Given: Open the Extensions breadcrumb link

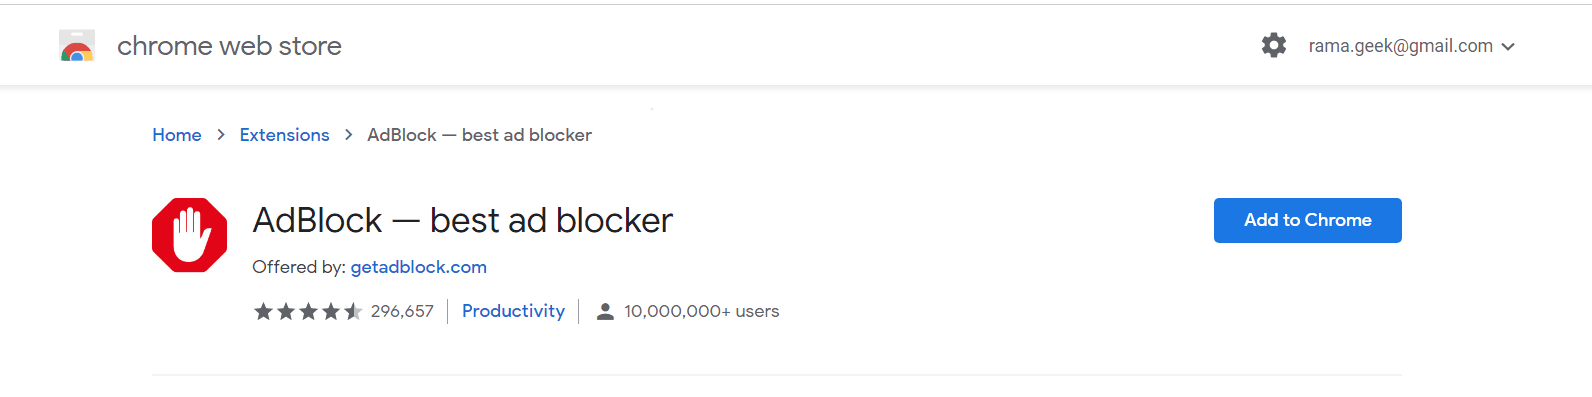Looking at the screenshot, I should [284, 135].
